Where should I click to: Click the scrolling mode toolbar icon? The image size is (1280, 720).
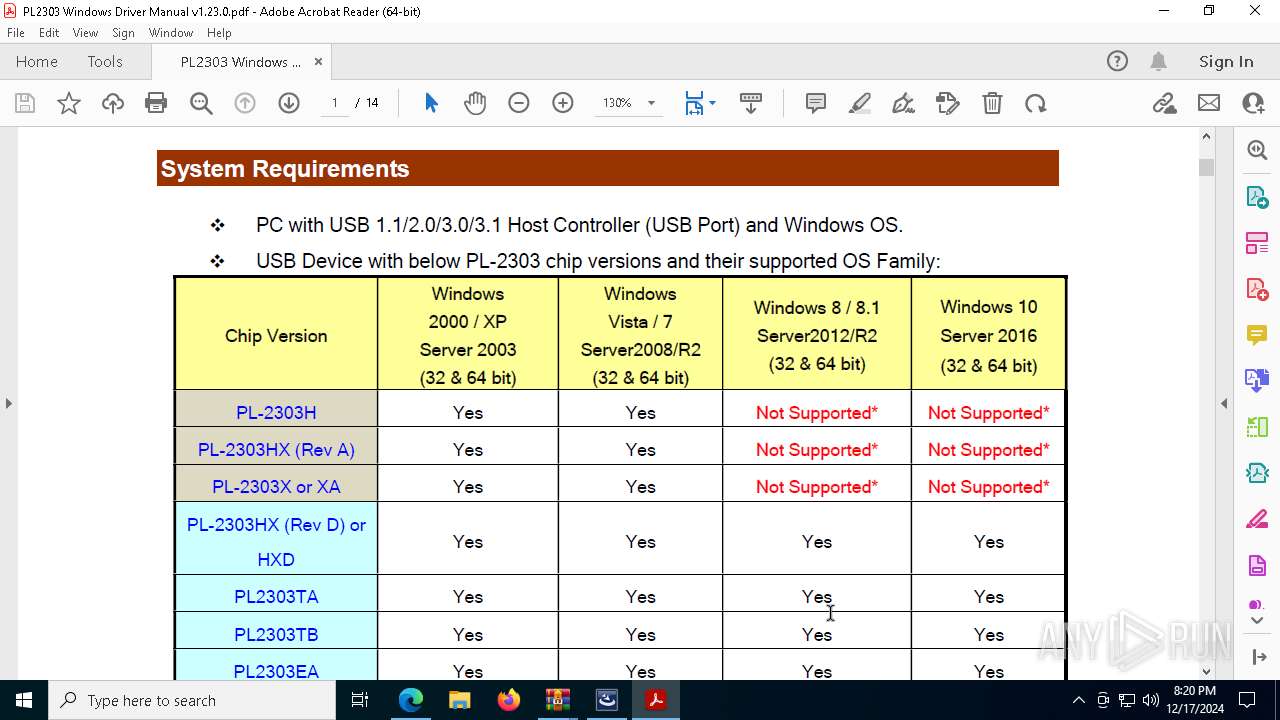click(x=751, y=103)
